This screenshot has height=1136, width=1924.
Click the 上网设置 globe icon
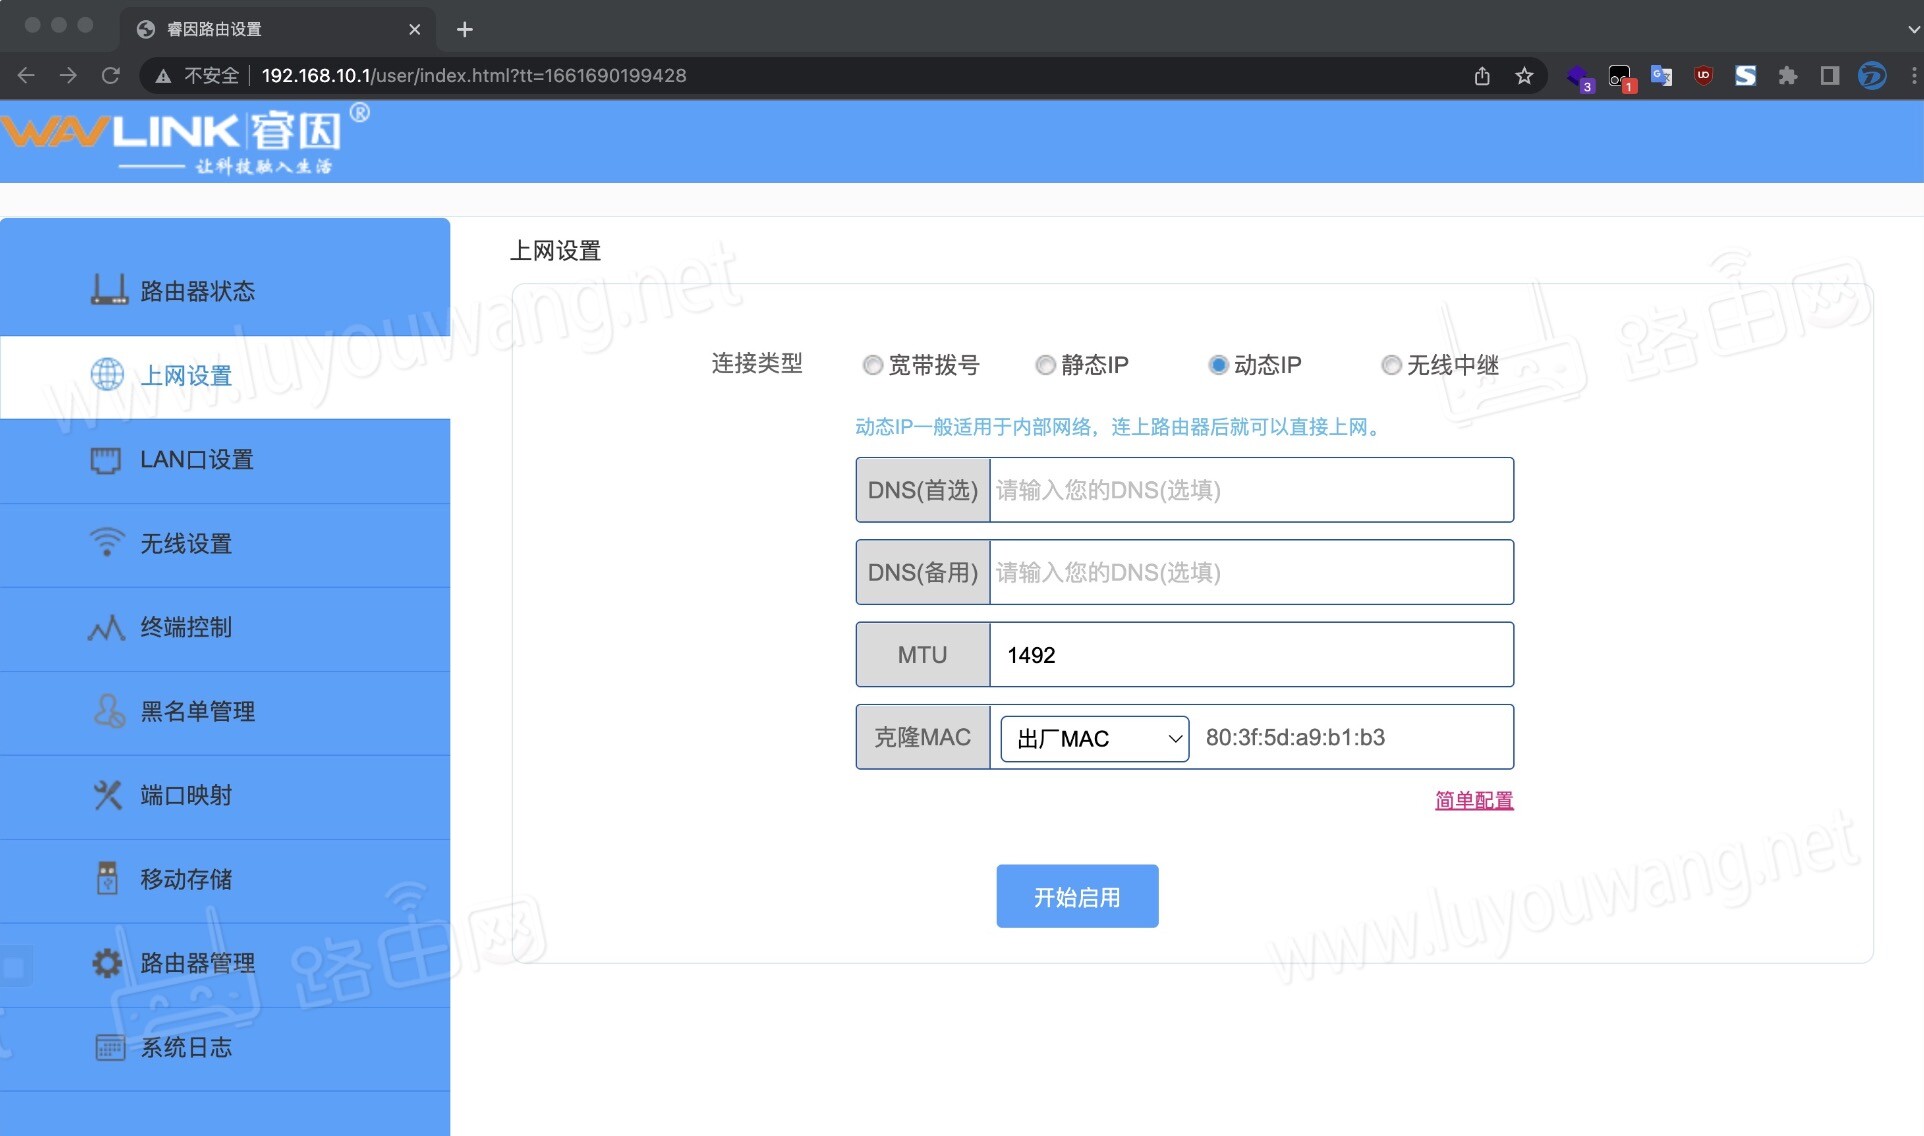tap(107, 375)
